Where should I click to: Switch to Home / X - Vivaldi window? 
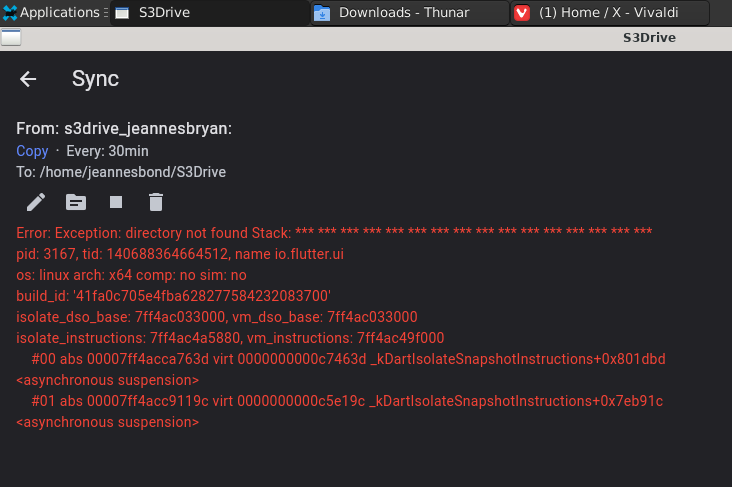[610, 13]
